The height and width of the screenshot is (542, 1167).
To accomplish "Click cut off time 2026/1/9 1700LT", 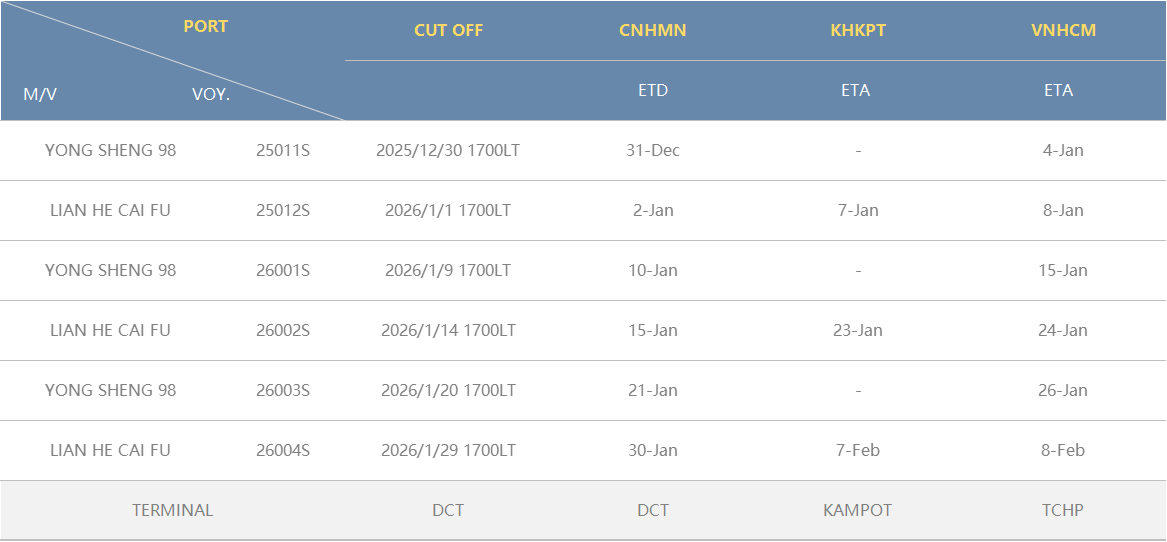I will click(448, 271).
